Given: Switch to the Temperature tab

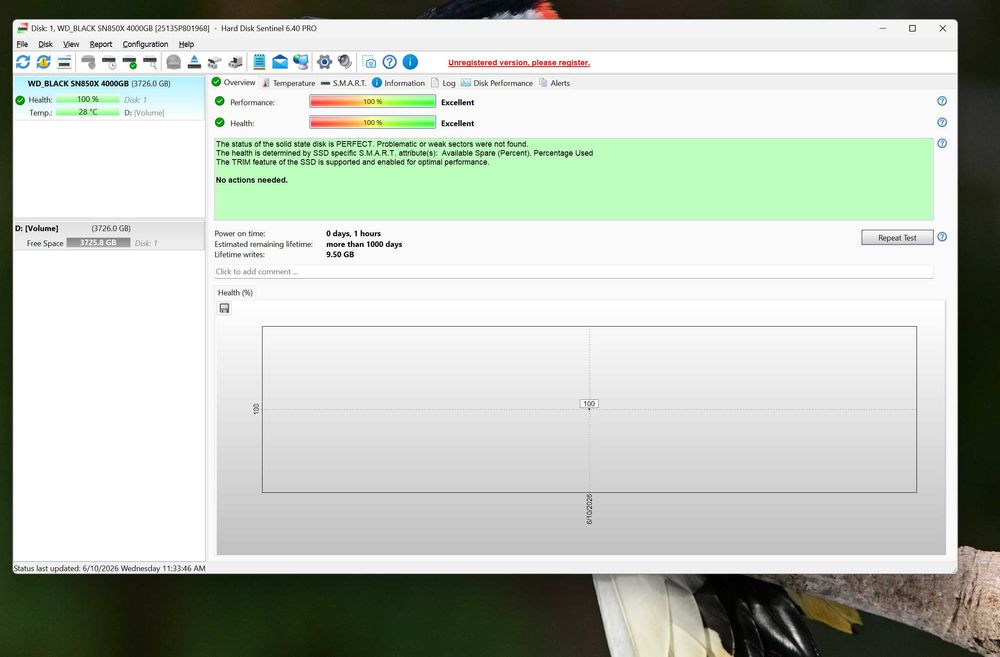Looking at the screenshot, I should coord(288,83).
